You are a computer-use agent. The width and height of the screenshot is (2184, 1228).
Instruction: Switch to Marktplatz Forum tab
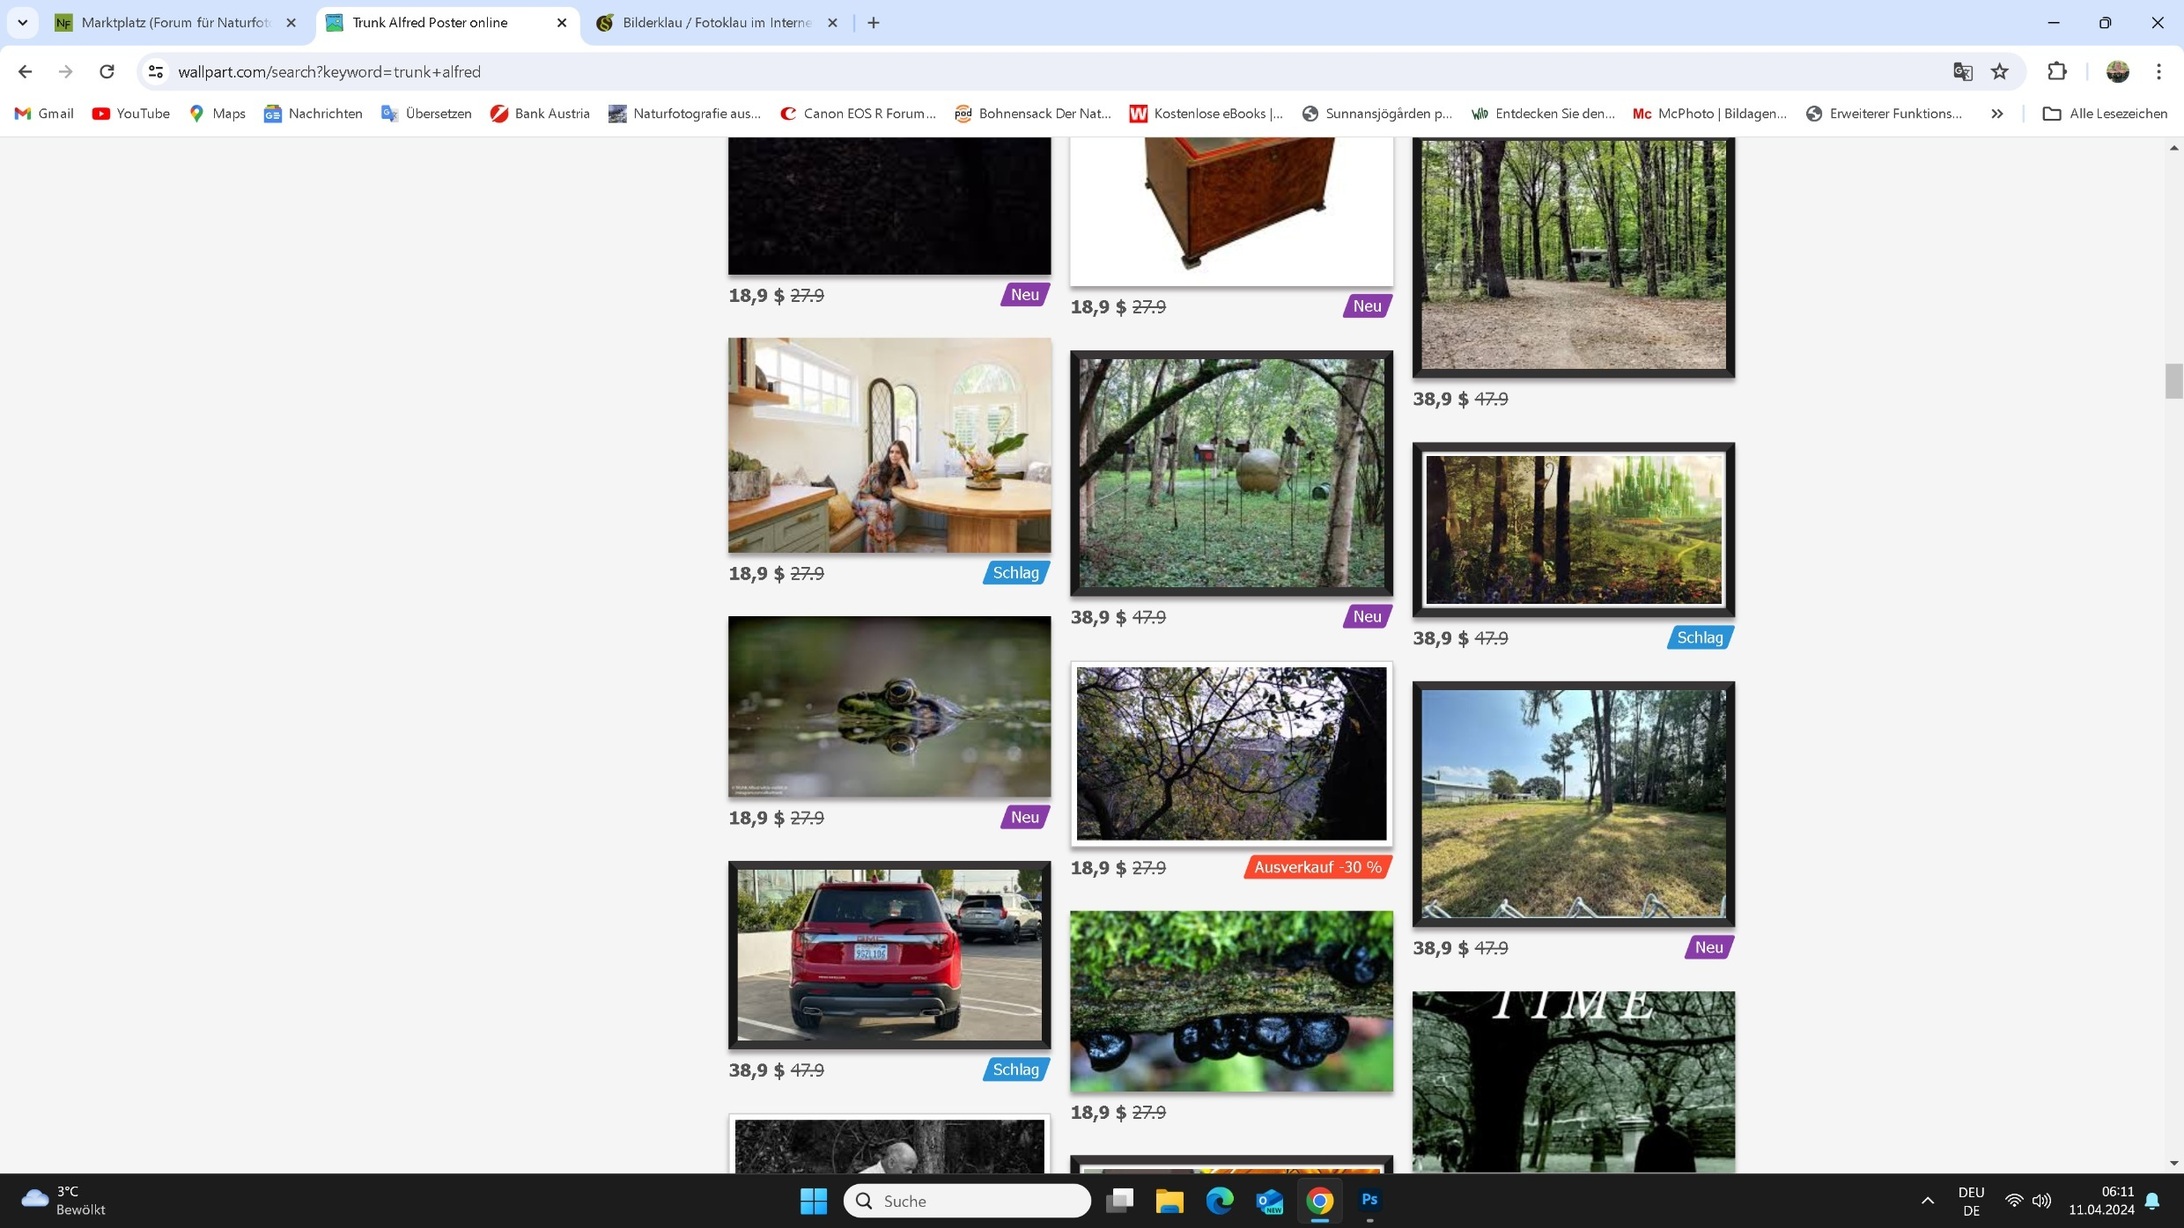175,22
